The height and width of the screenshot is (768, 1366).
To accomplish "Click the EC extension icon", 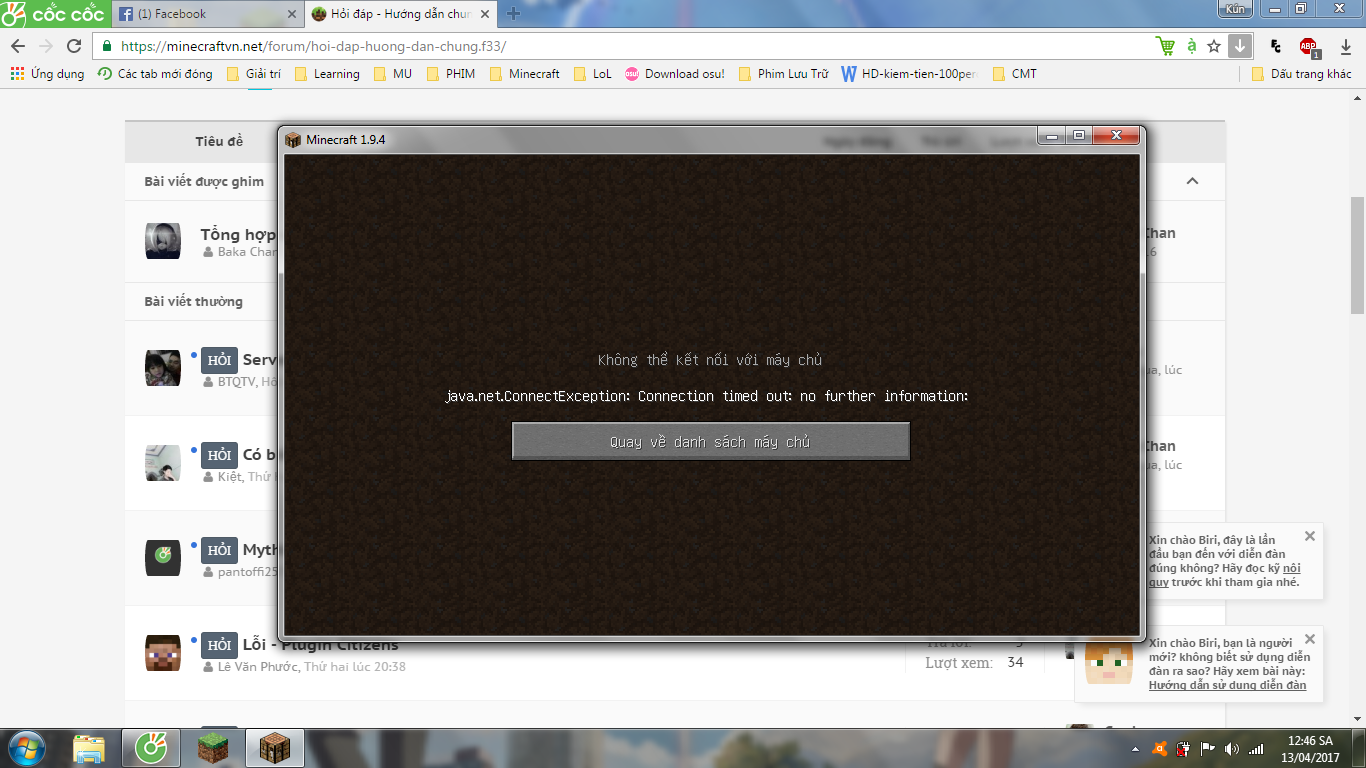I will (x=1276, y=46).
